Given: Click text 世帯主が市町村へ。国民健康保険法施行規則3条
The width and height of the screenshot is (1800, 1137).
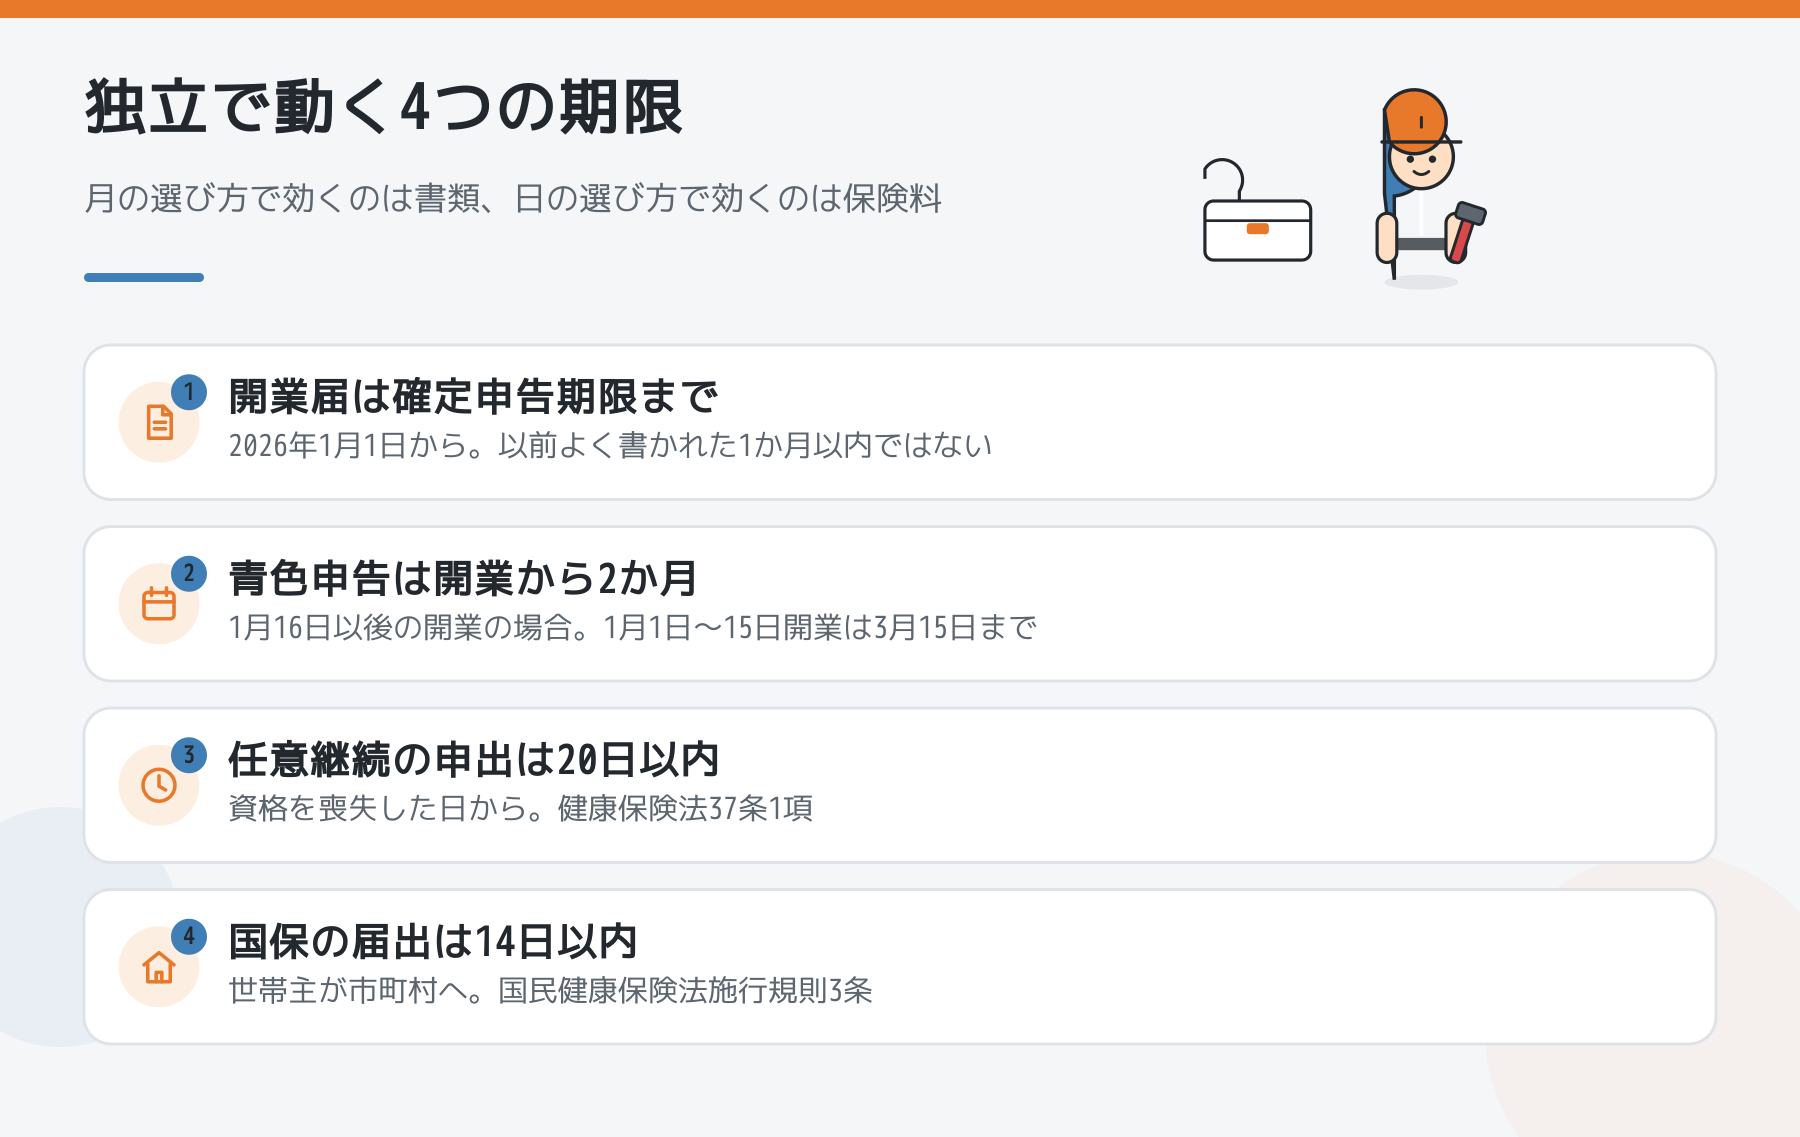Looking at the screenshot, I should tap(551, 990).
